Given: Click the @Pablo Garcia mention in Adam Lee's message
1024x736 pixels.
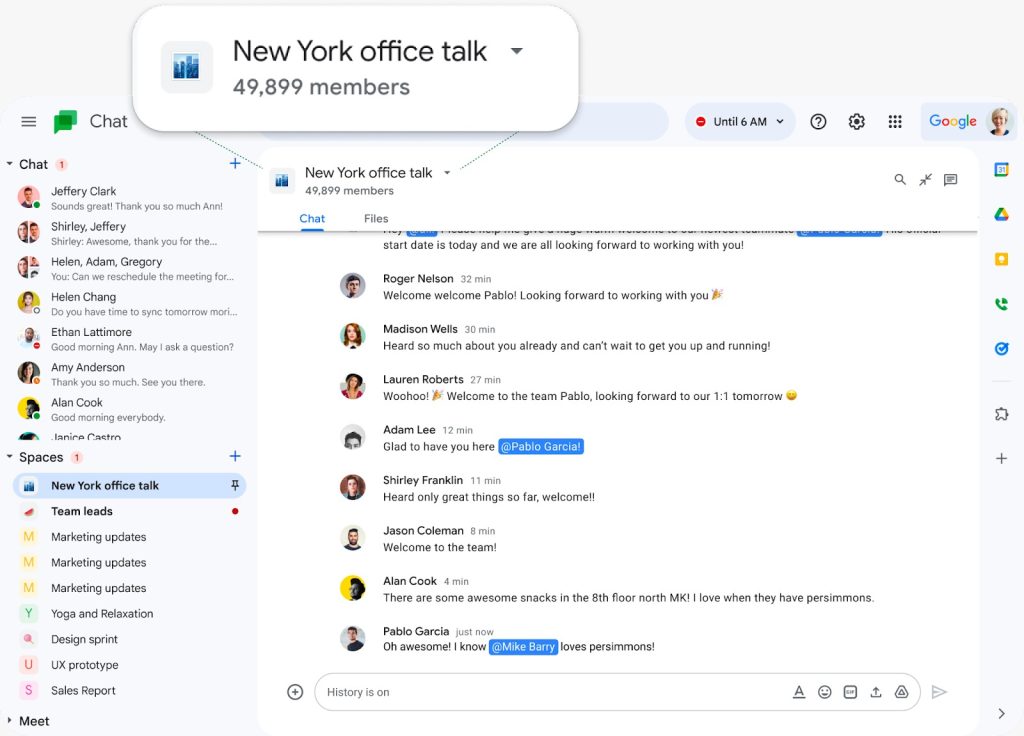Looking at the screenshot, I should pyautogui.click(x=541, y=447).
